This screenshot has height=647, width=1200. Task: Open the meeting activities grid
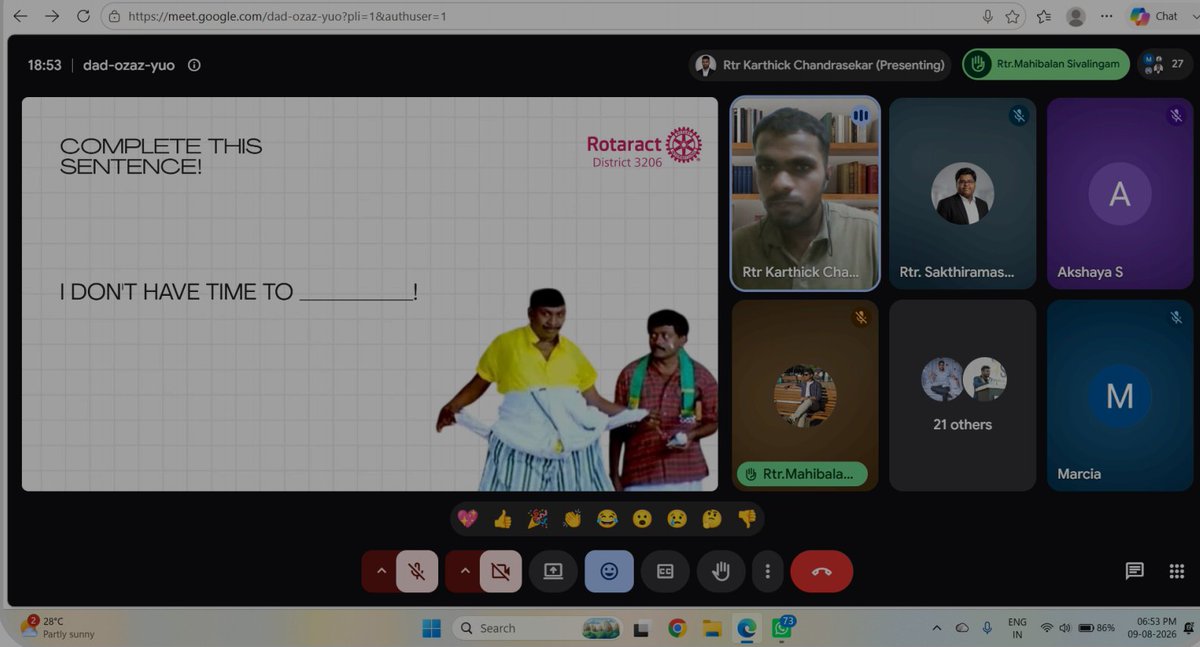click(x=1176, y=571)
